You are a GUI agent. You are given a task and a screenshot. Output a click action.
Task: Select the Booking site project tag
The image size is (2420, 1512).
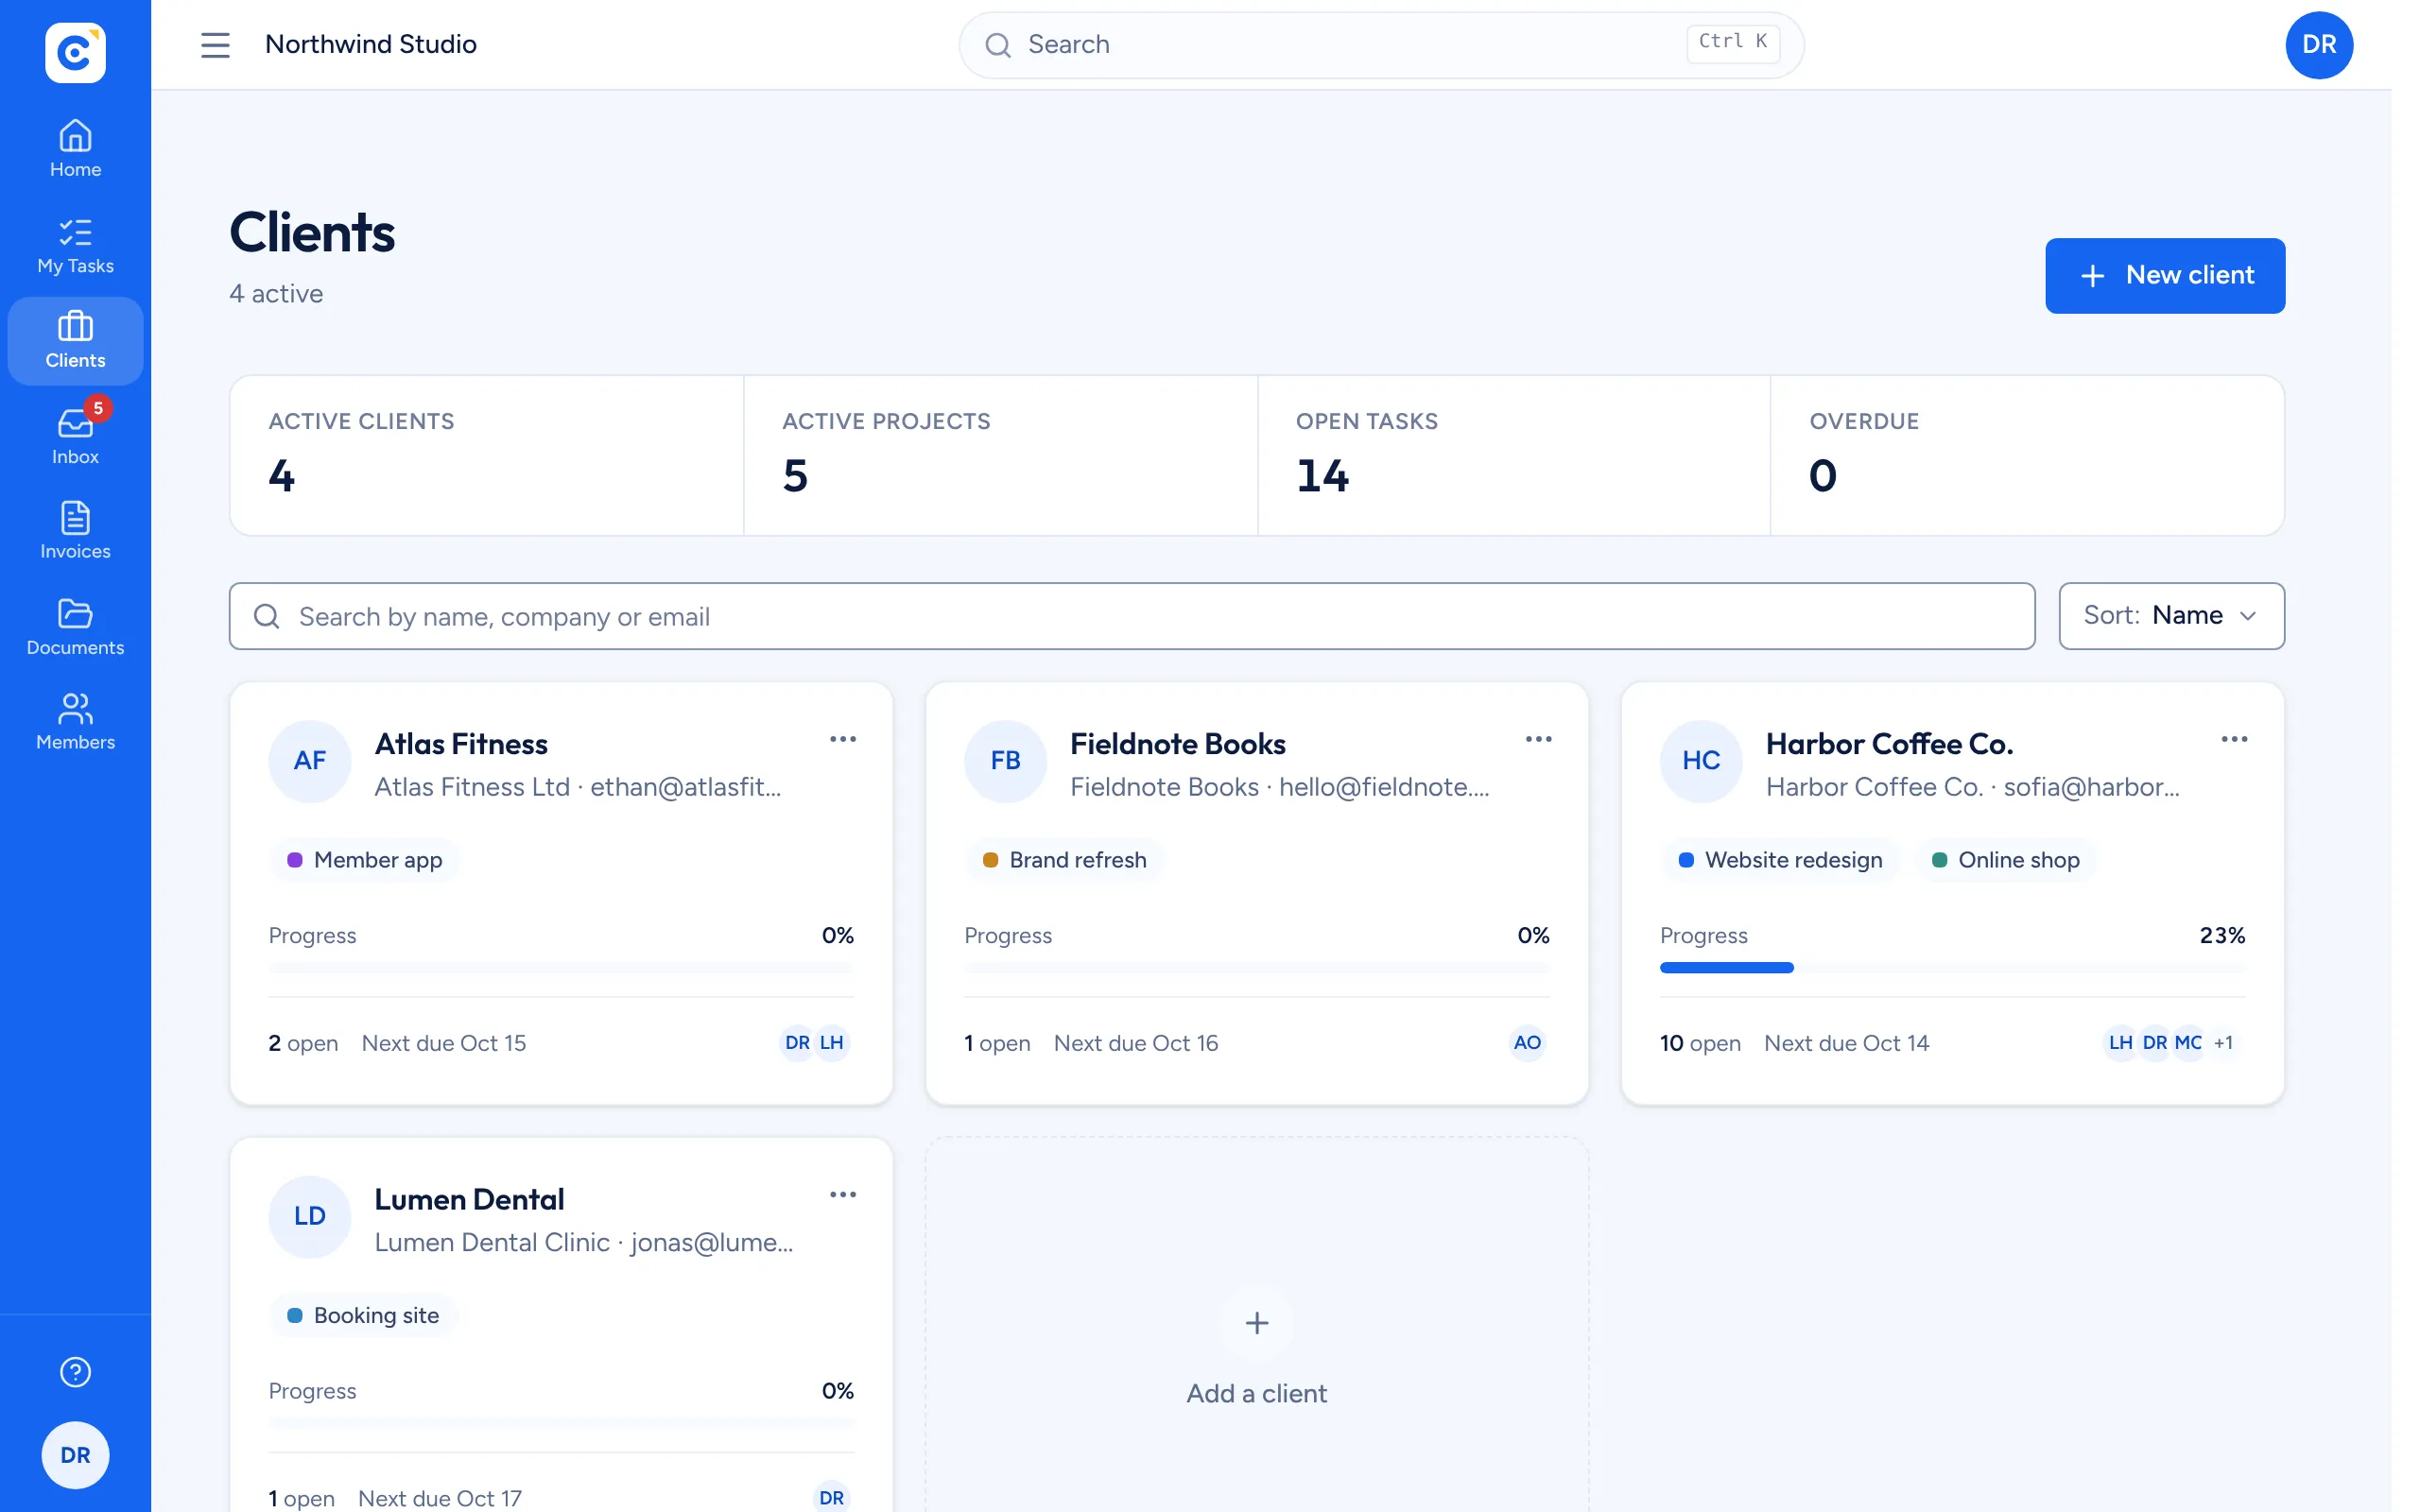364,1315
